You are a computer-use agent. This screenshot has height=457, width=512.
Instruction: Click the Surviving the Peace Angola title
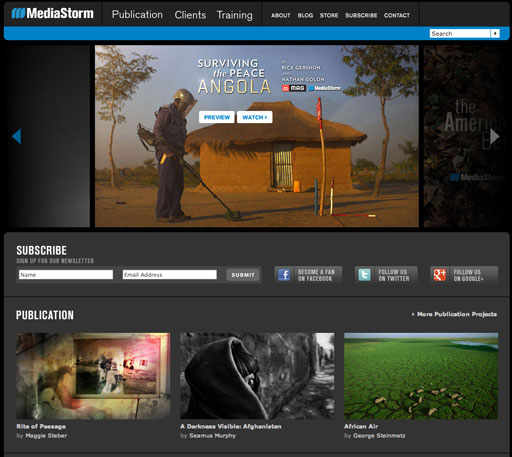coord(234,77)
